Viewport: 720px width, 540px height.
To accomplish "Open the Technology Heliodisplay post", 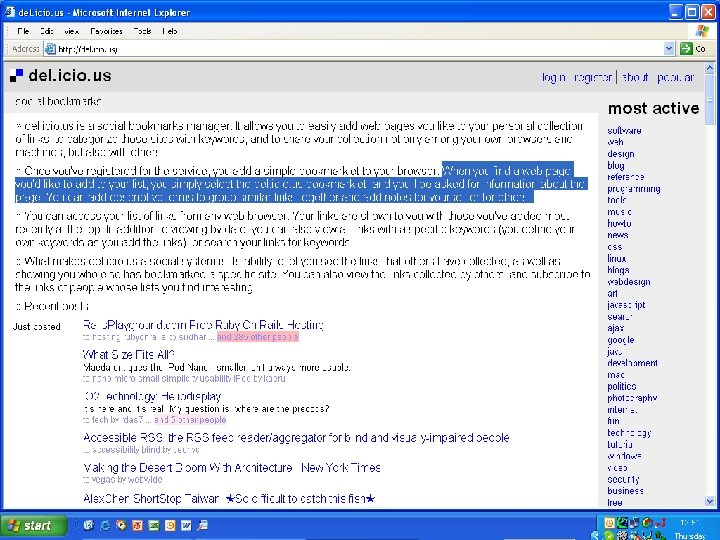I will (153, 396).
